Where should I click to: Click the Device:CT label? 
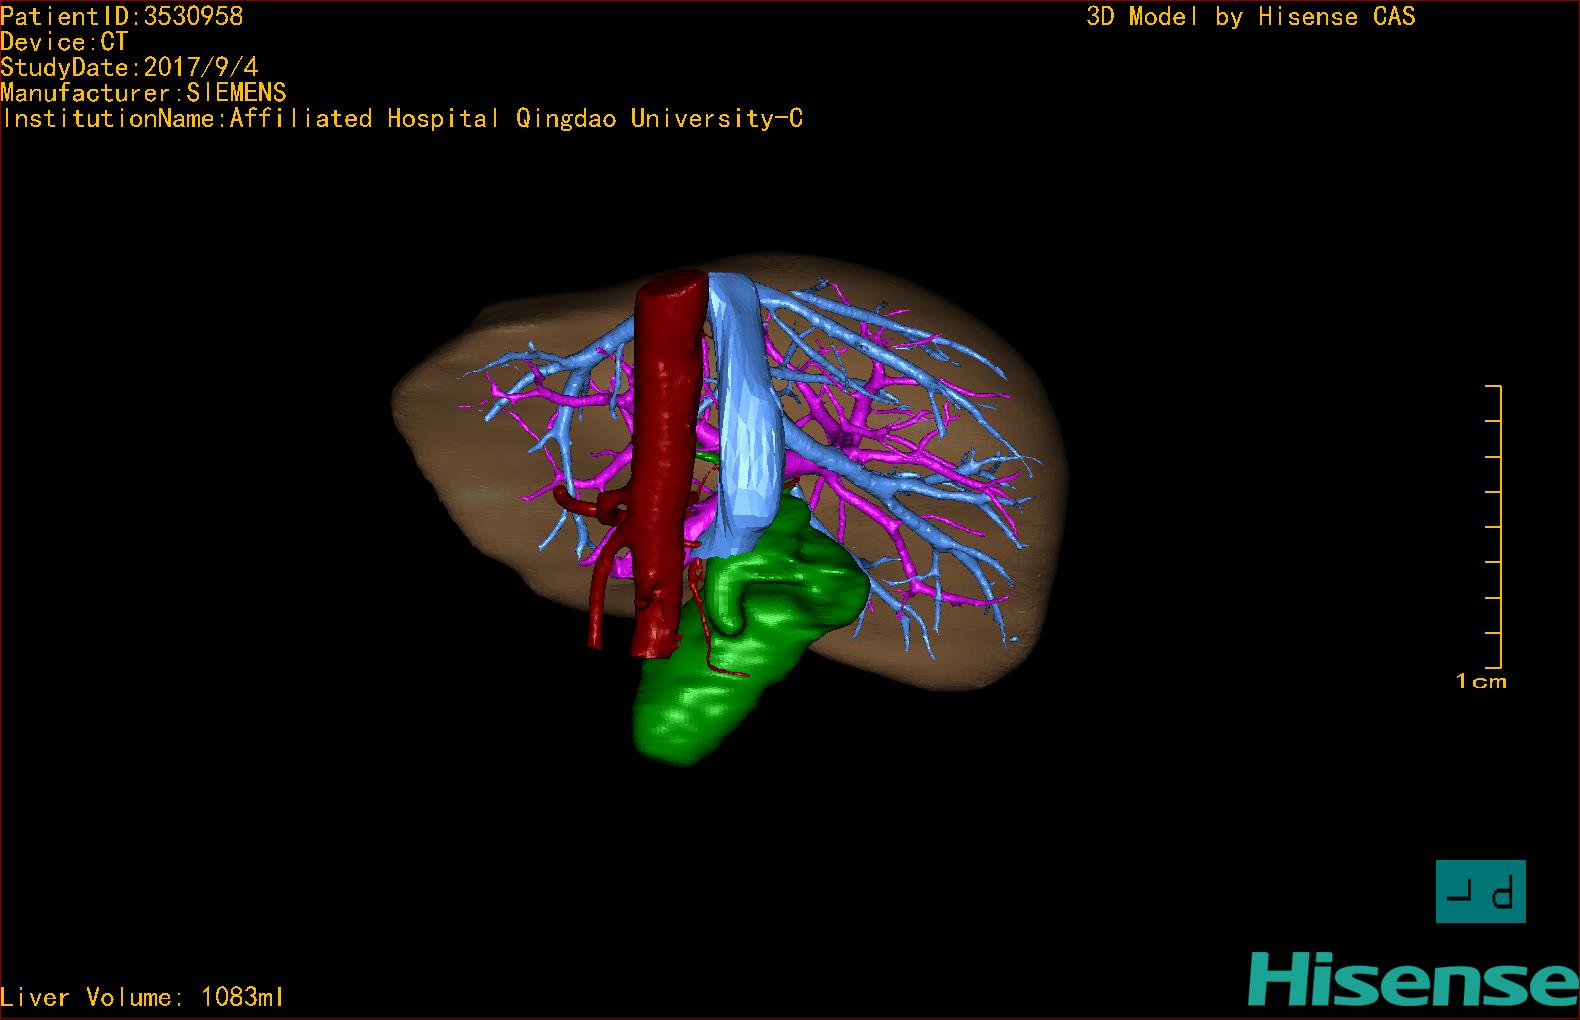pos(64,42)
